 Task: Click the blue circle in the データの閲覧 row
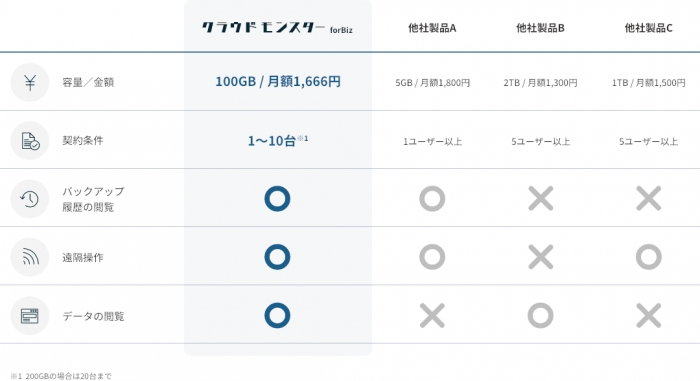click(x=277, y=315)
